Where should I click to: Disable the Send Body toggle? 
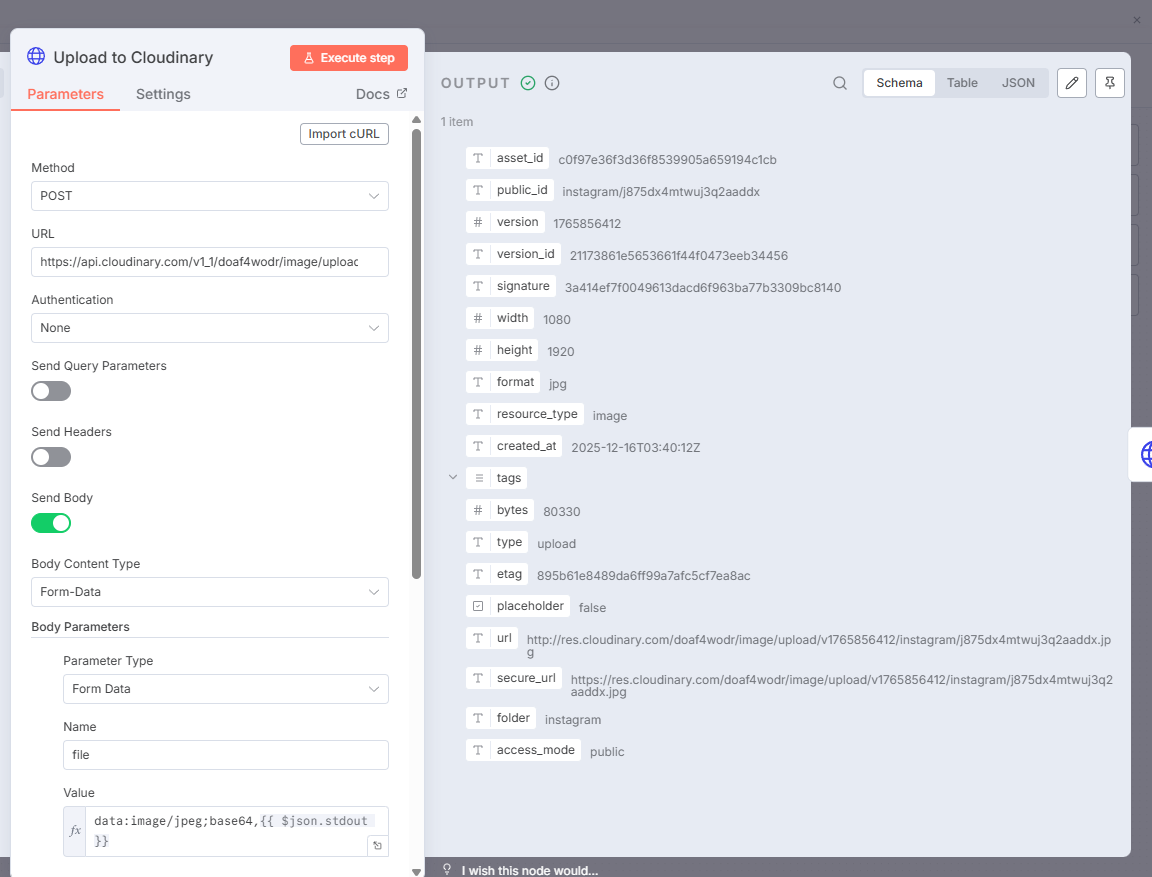tap(51, 523)
